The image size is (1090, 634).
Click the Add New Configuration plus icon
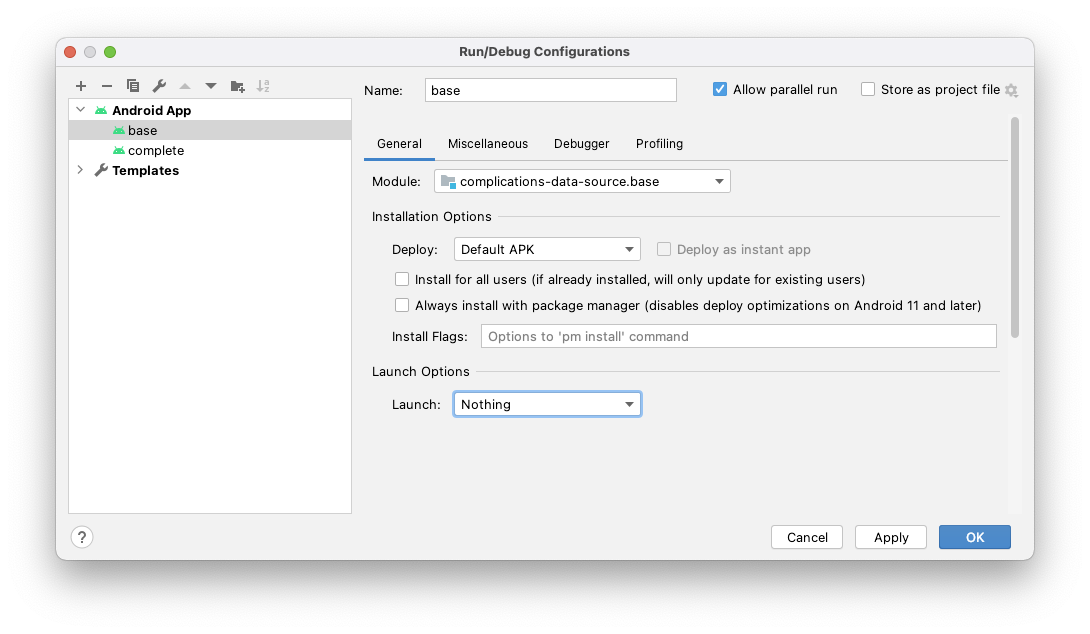81,87
